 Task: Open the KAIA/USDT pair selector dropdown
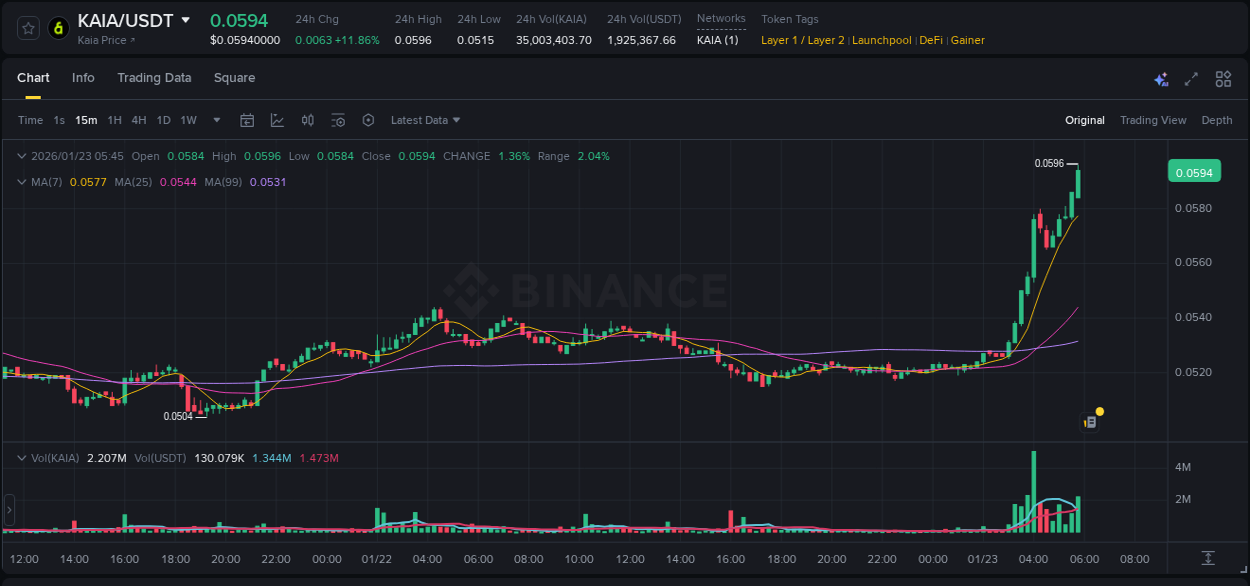point(186,19)
